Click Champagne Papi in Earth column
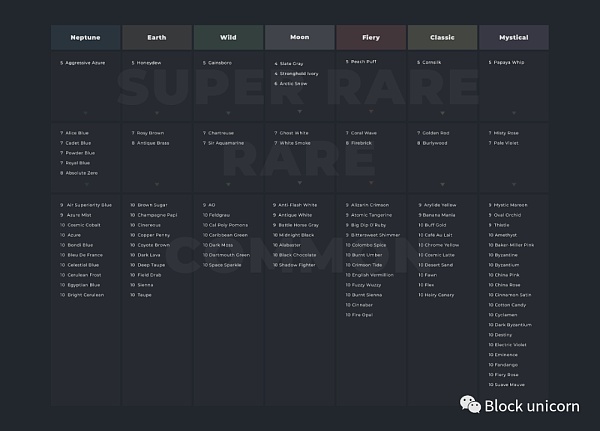Image resolution: width=600 pixels, height=431 pixels. point(157,215)
